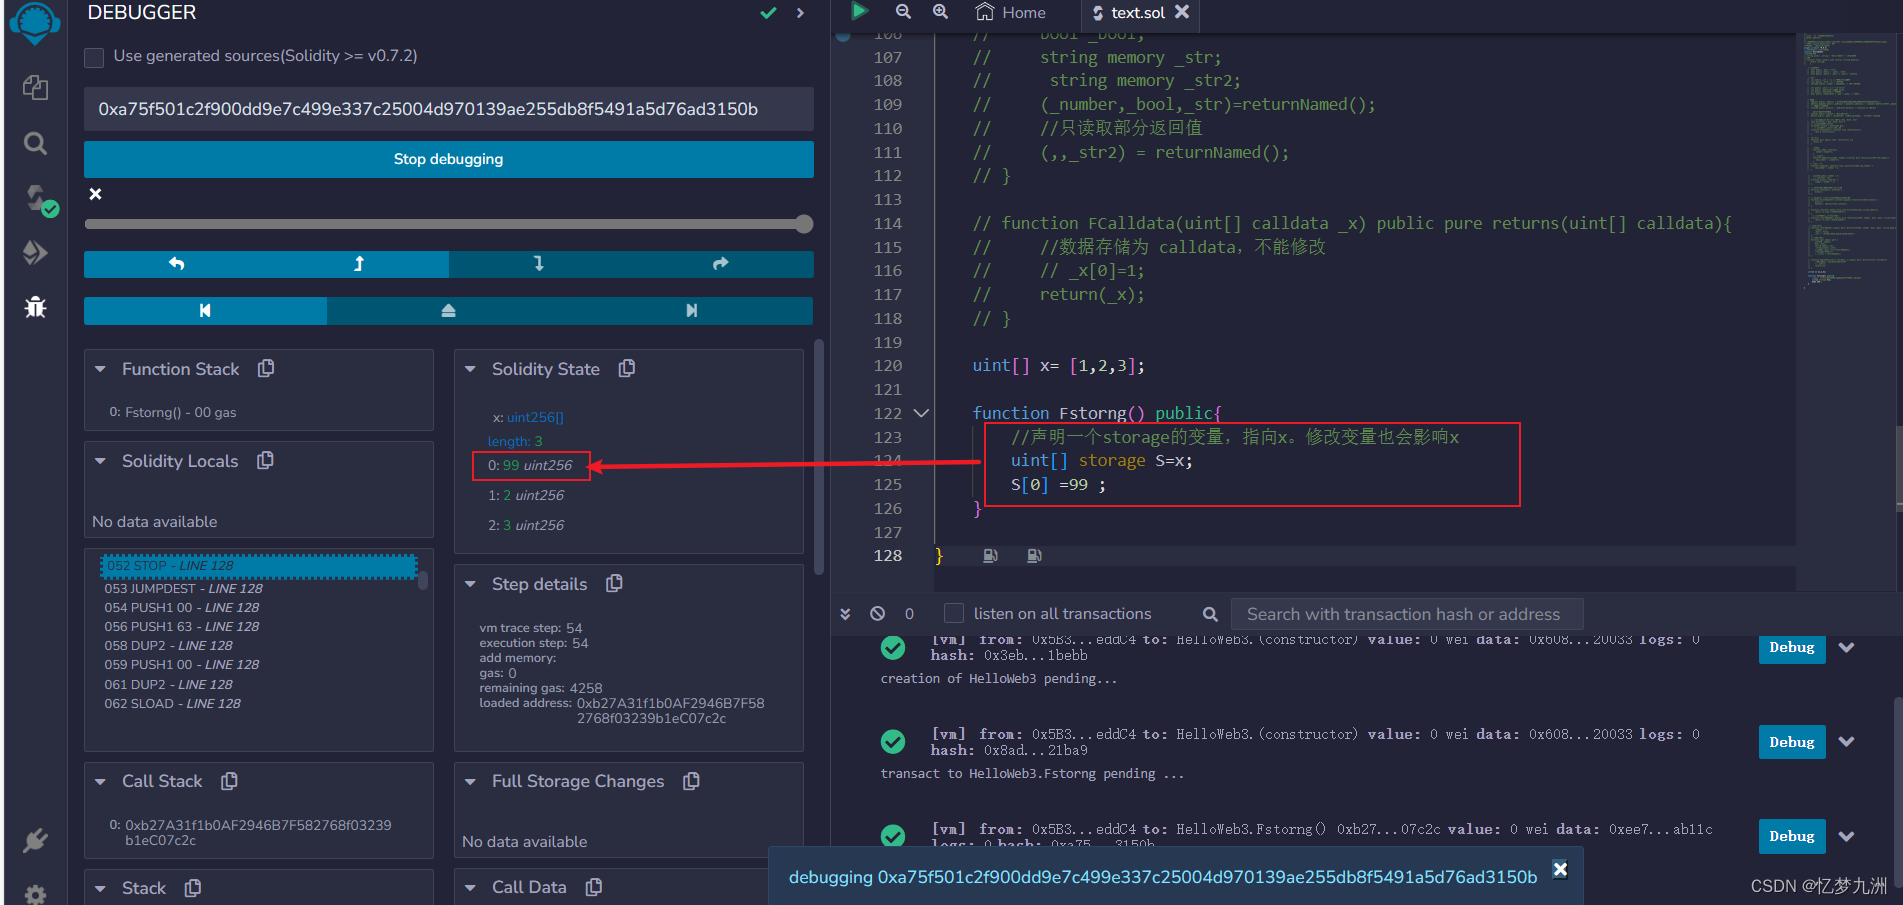Collapse the Call Stack panel
Viewport: 1903px width, 905px height.
(100, 781)
